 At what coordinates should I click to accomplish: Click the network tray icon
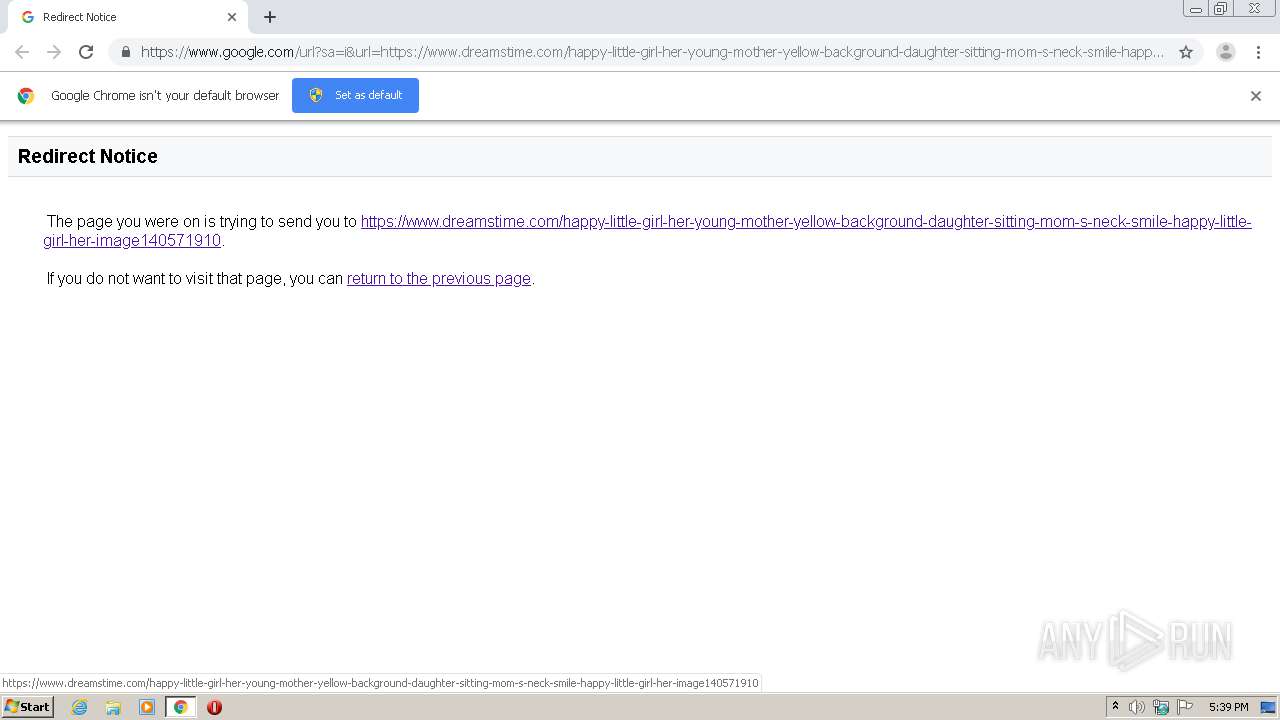[1161, 707]
